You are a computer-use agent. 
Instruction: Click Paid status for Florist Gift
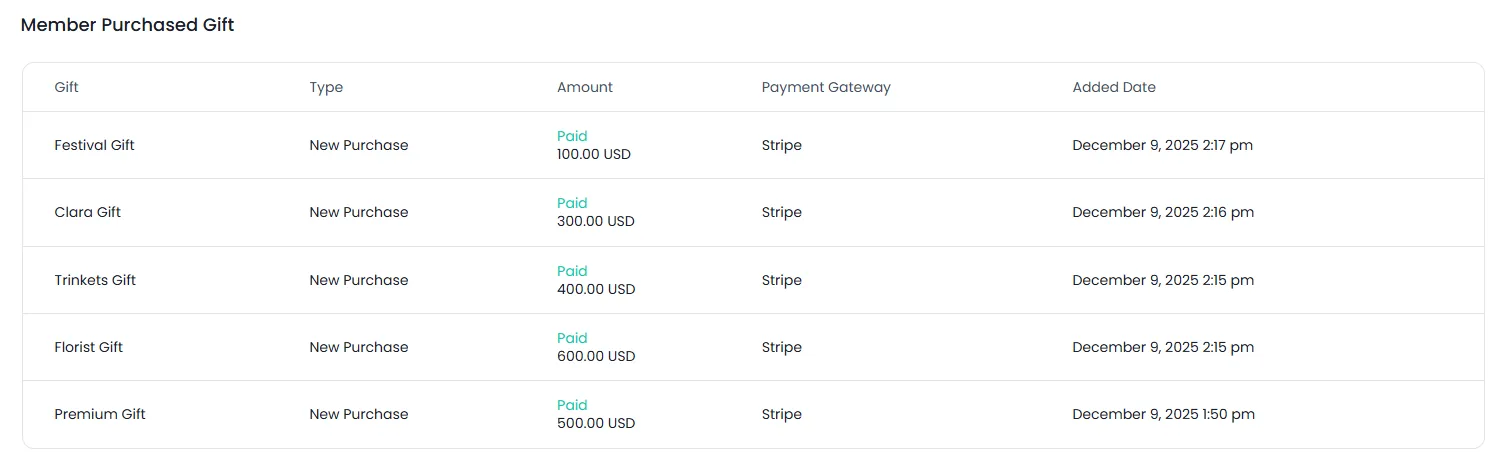click(572, 338)
